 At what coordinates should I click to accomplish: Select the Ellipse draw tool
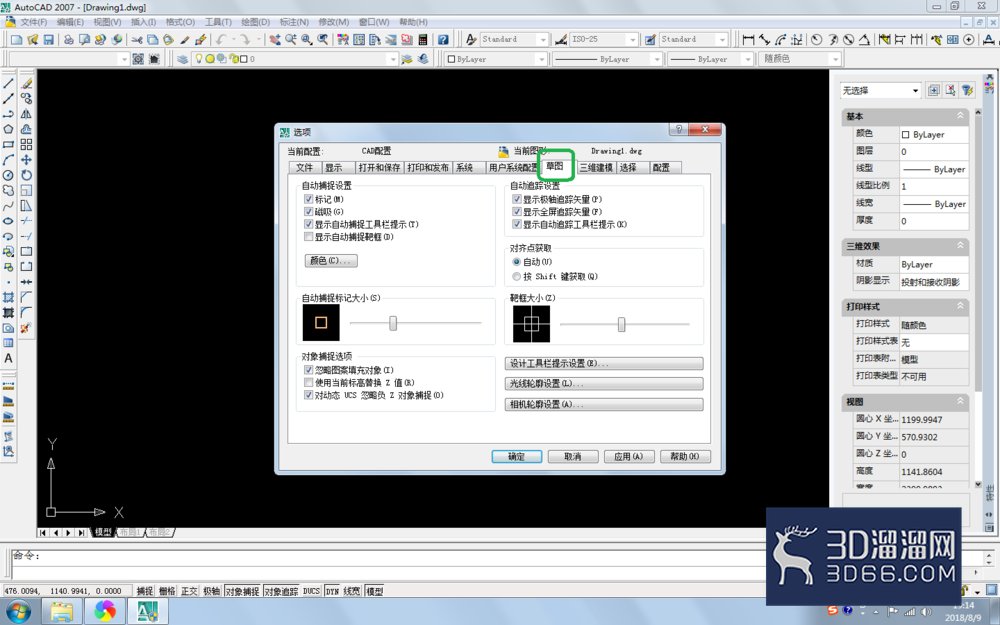[x=8, y=221]
